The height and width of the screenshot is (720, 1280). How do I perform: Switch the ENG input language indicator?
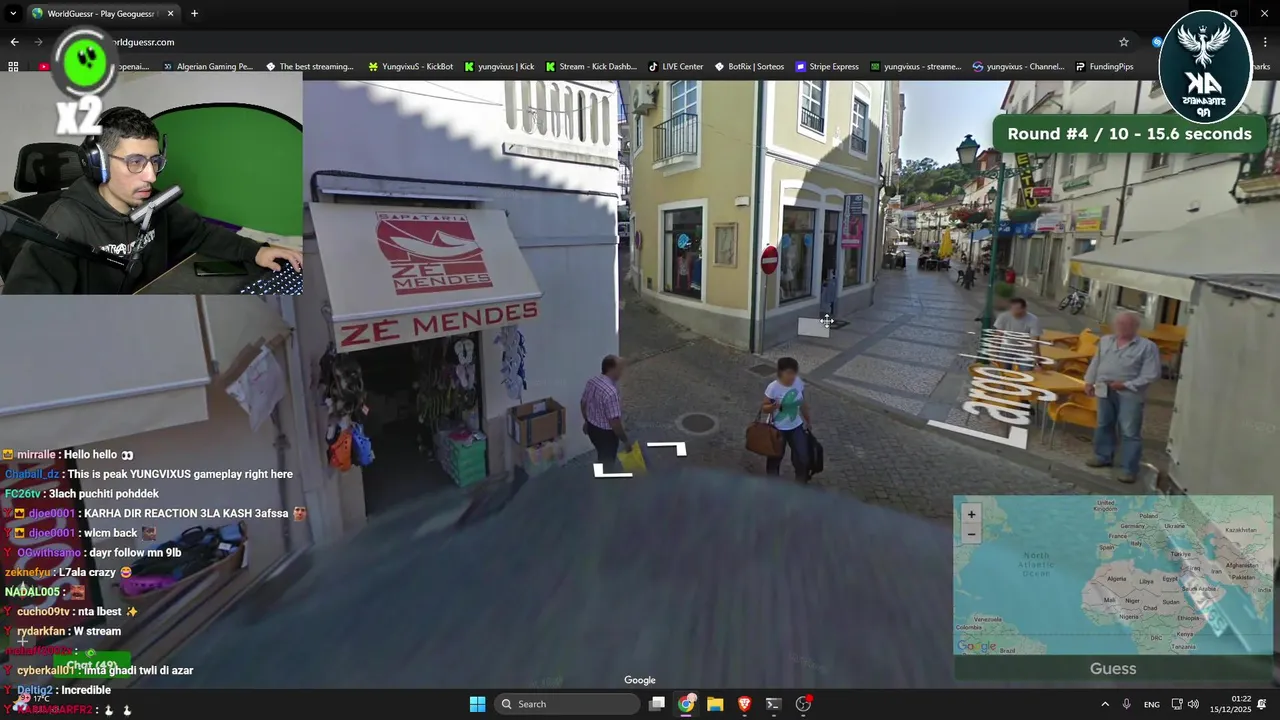pyautogui.click(x=1152, y=704)
